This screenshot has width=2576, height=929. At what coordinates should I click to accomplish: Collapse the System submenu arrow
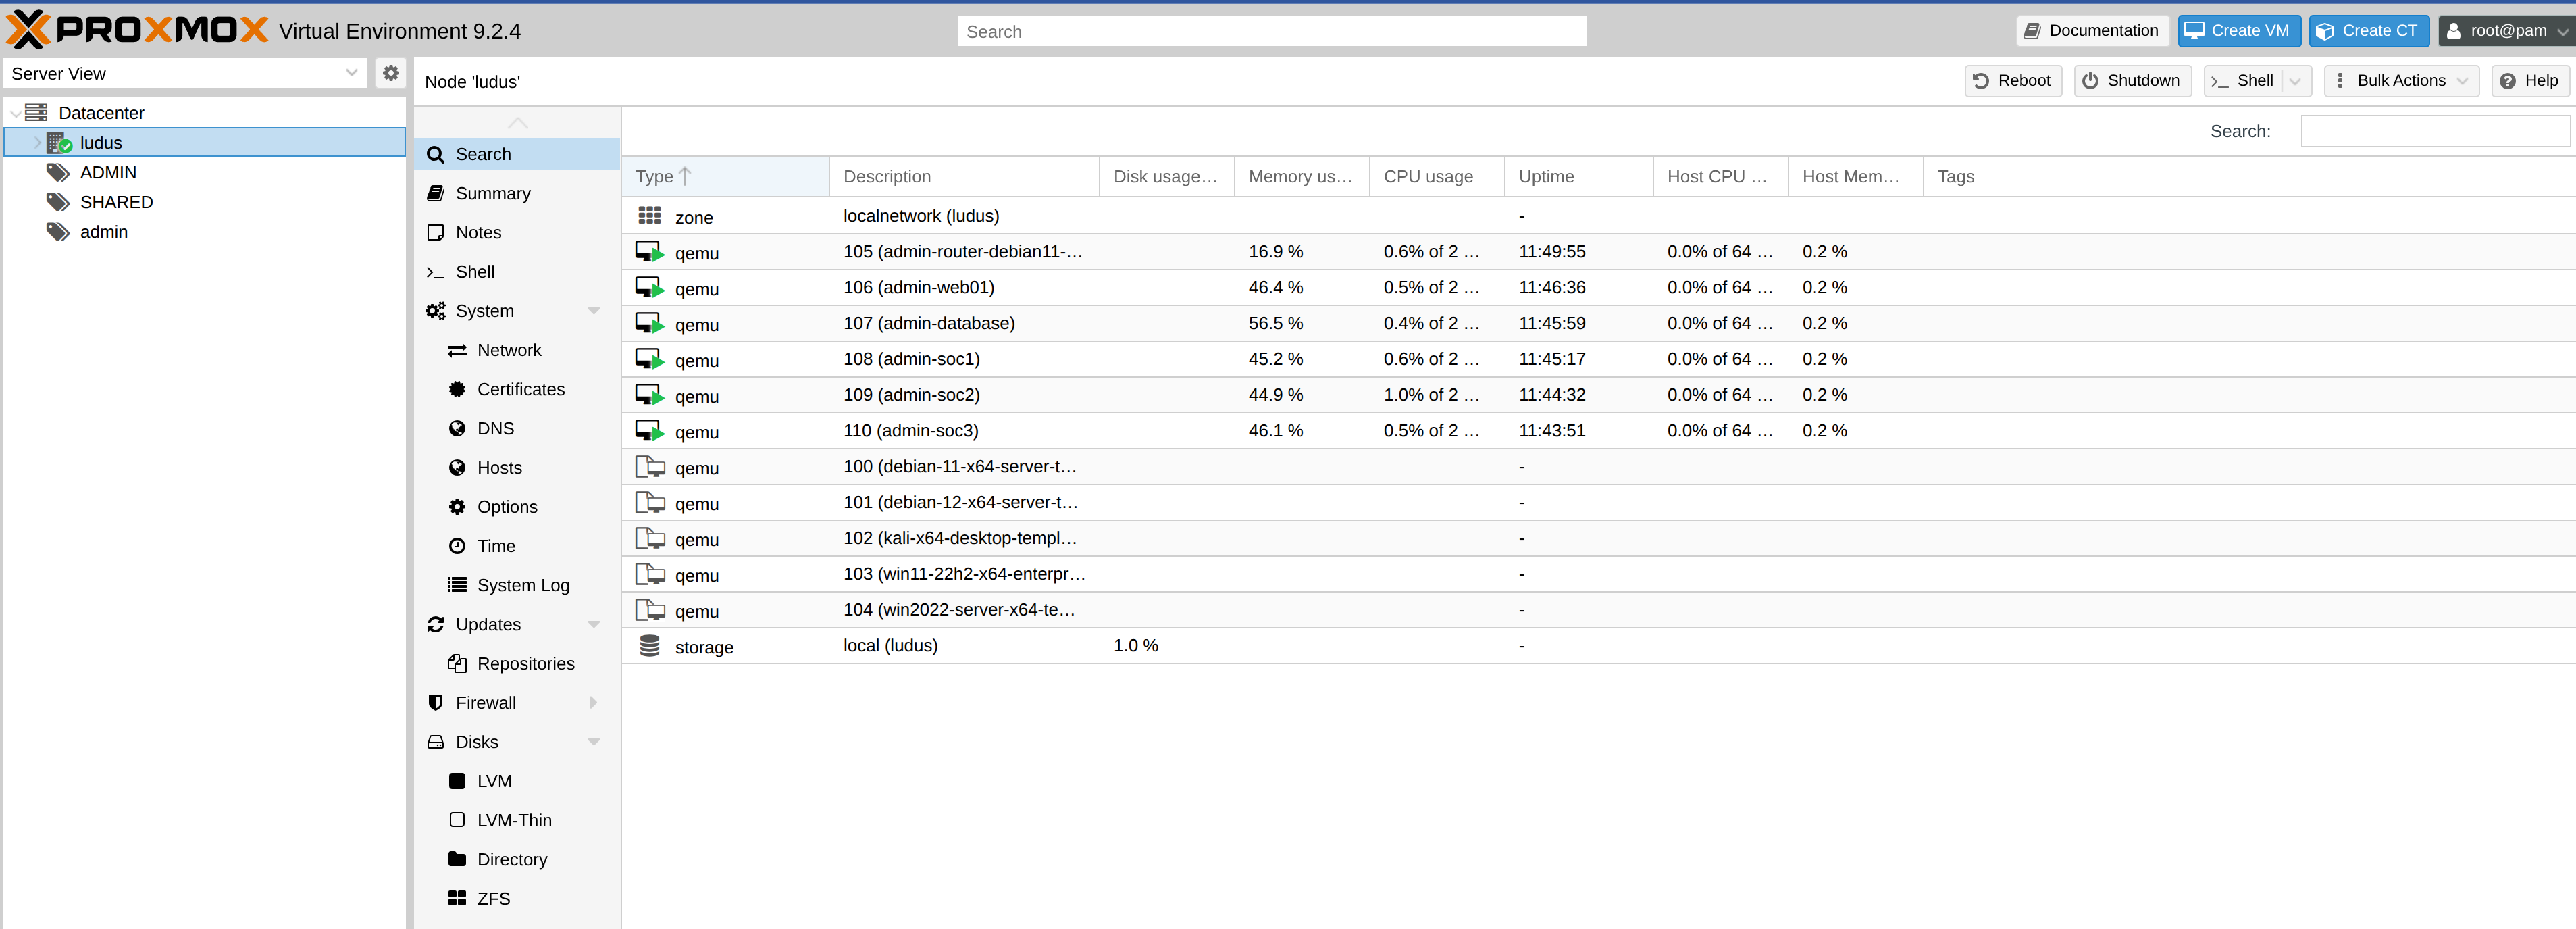[594, 311]
